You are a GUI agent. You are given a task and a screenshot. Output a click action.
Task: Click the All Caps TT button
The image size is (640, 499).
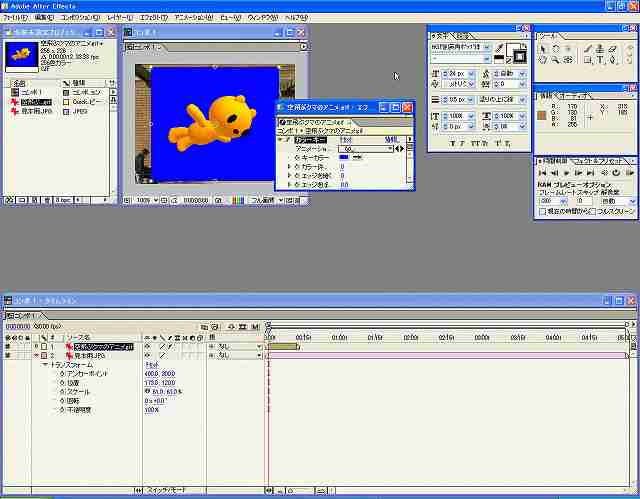pos(476,144)
